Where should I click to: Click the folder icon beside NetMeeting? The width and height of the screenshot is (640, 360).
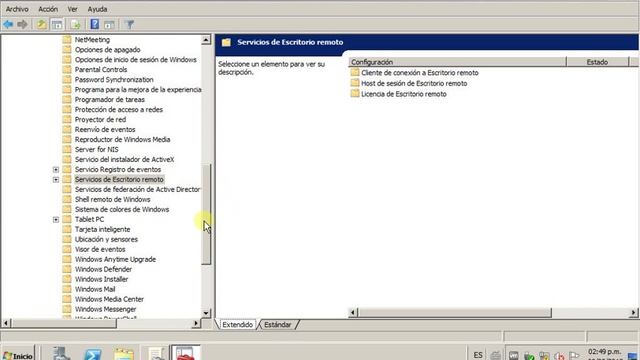(67, 40)
